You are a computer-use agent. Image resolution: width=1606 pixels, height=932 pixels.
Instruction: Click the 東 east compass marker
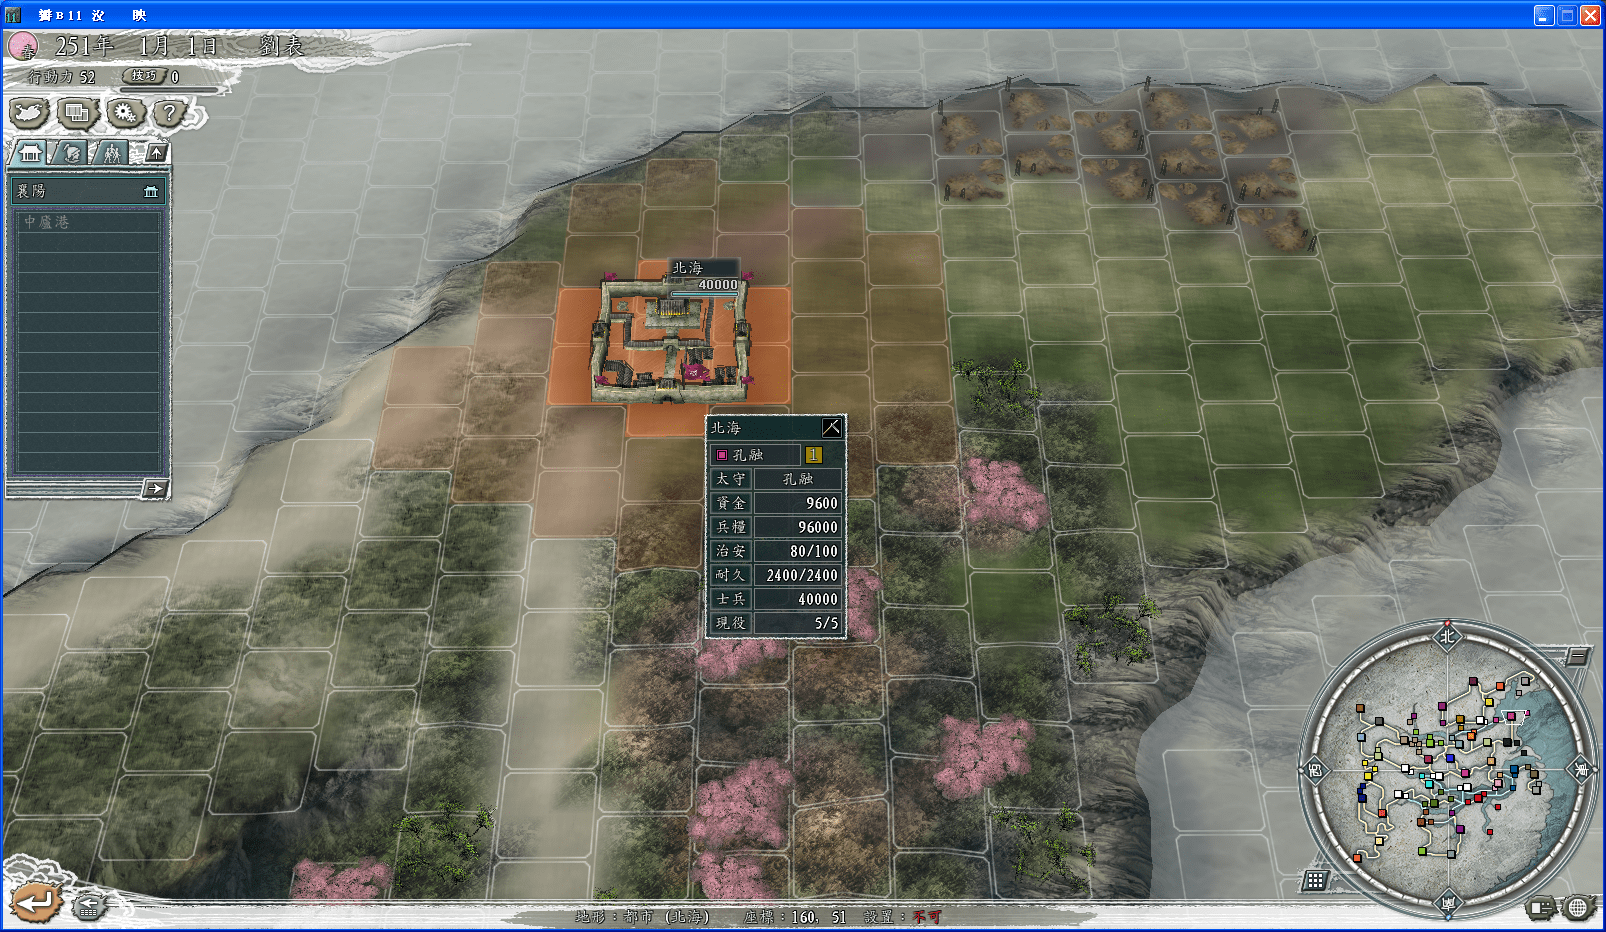[1581, 769]
